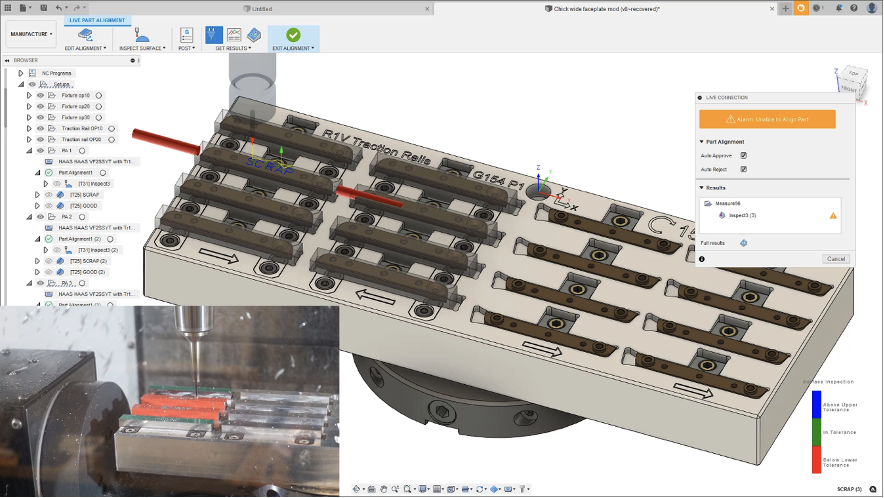Click the results chart icon
This screenshot has width=884, height=498.
[234, 35]
